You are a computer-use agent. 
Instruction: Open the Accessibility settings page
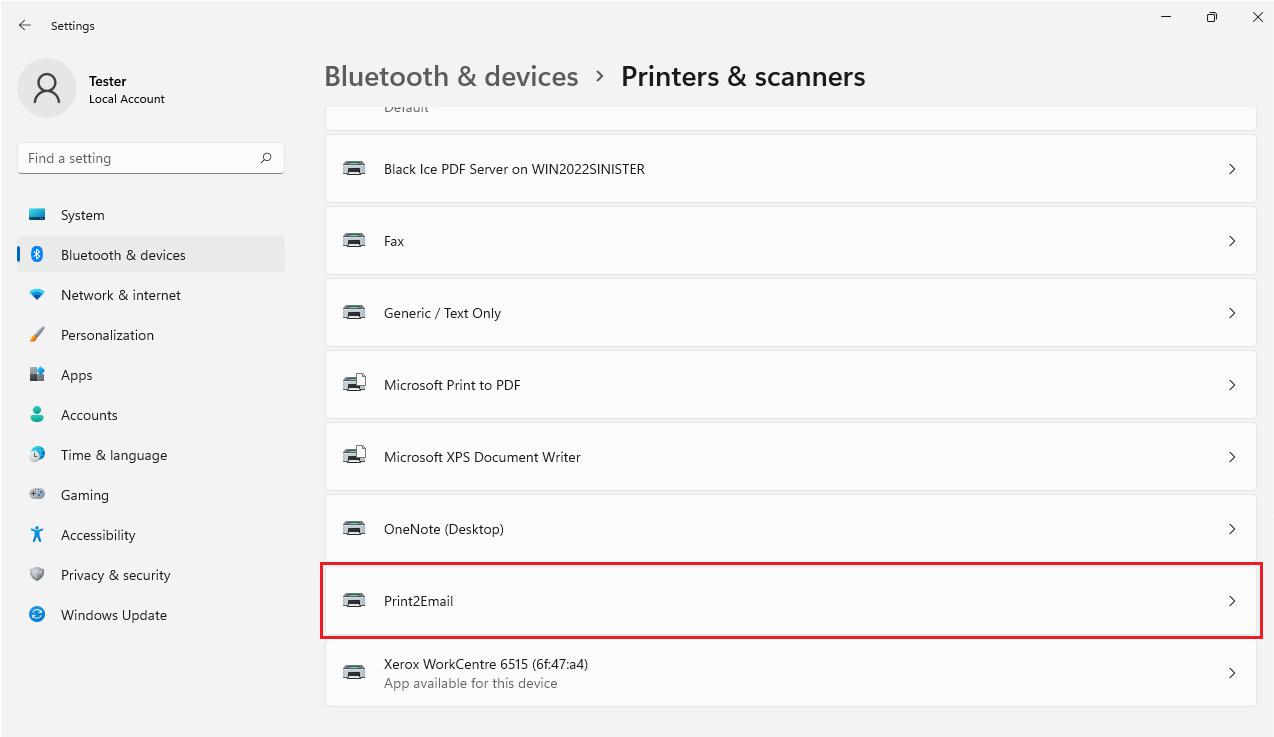(151, 535)
